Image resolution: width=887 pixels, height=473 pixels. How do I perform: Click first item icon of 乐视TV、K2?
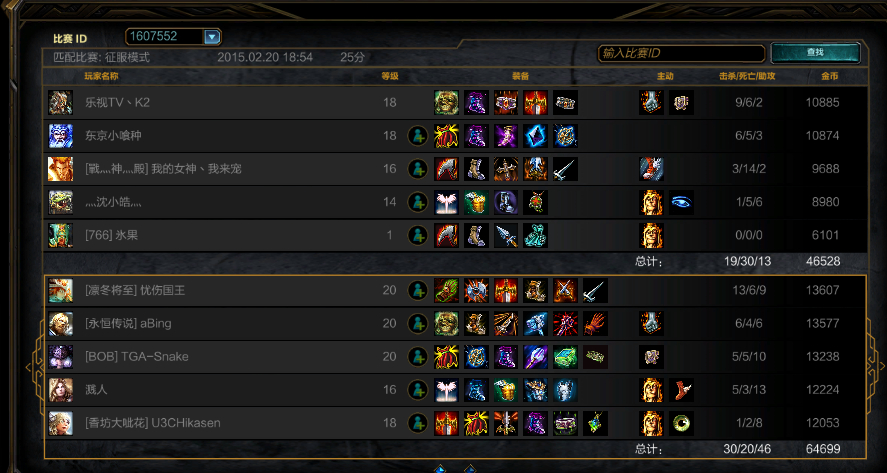pyautogui.click(x=446, y=103)
